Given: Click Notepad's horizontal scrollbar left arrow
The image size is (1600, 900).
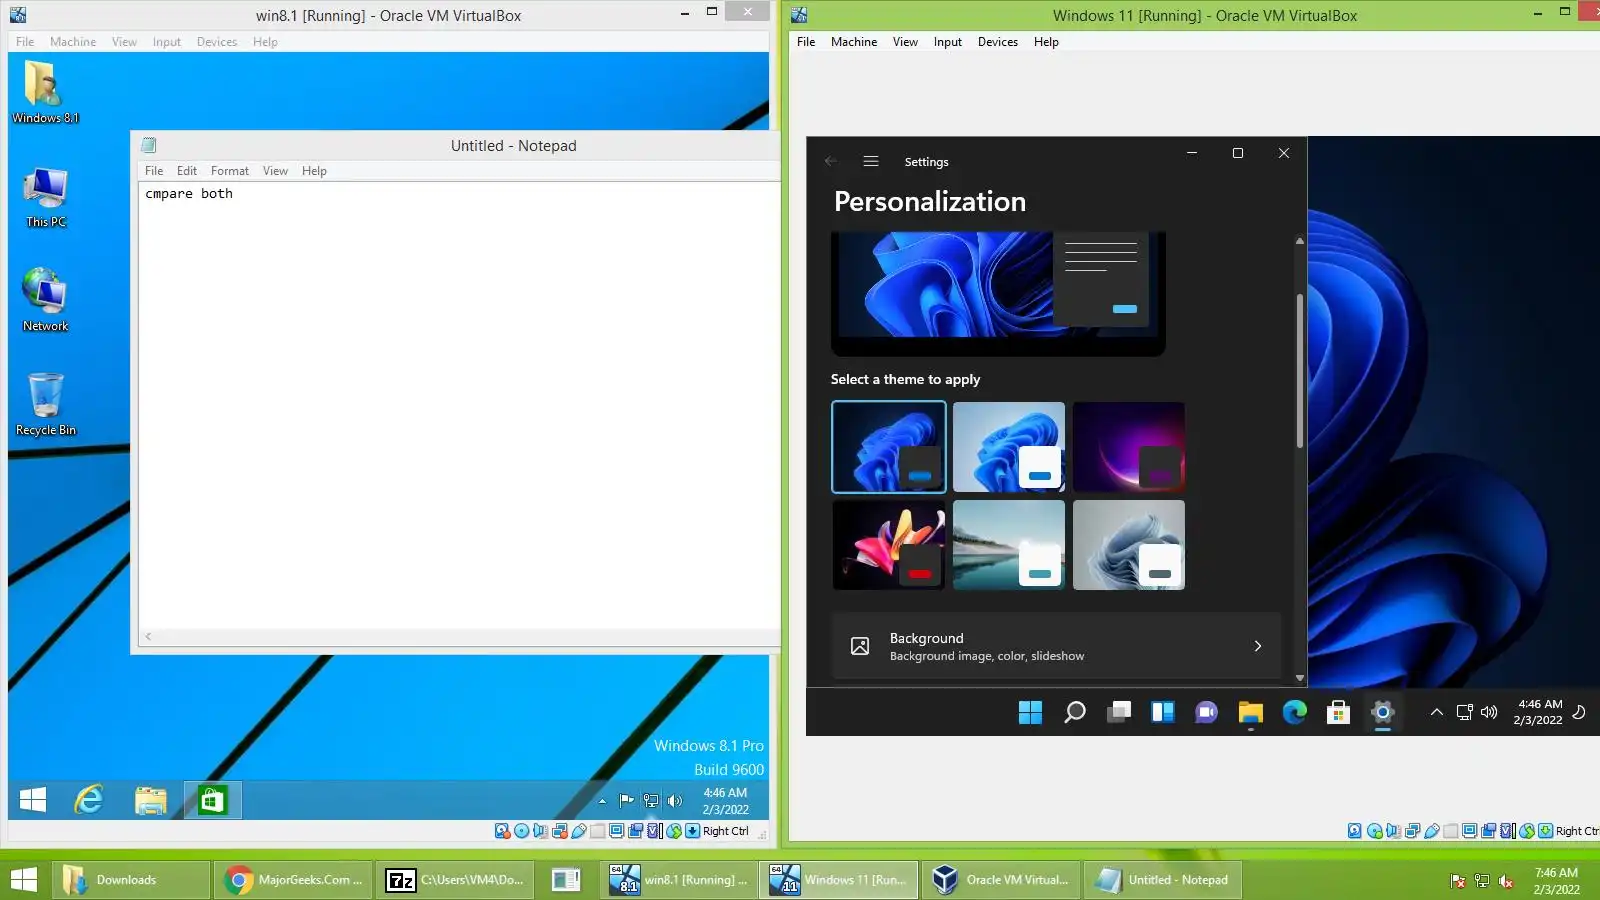Looking at the screenshot, I should pos(148,636).
